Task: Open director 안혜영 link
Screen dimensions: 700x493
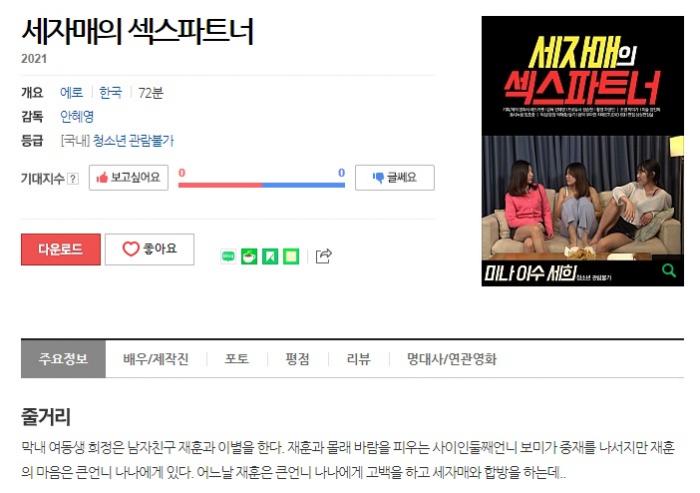Action: point(77,117)
